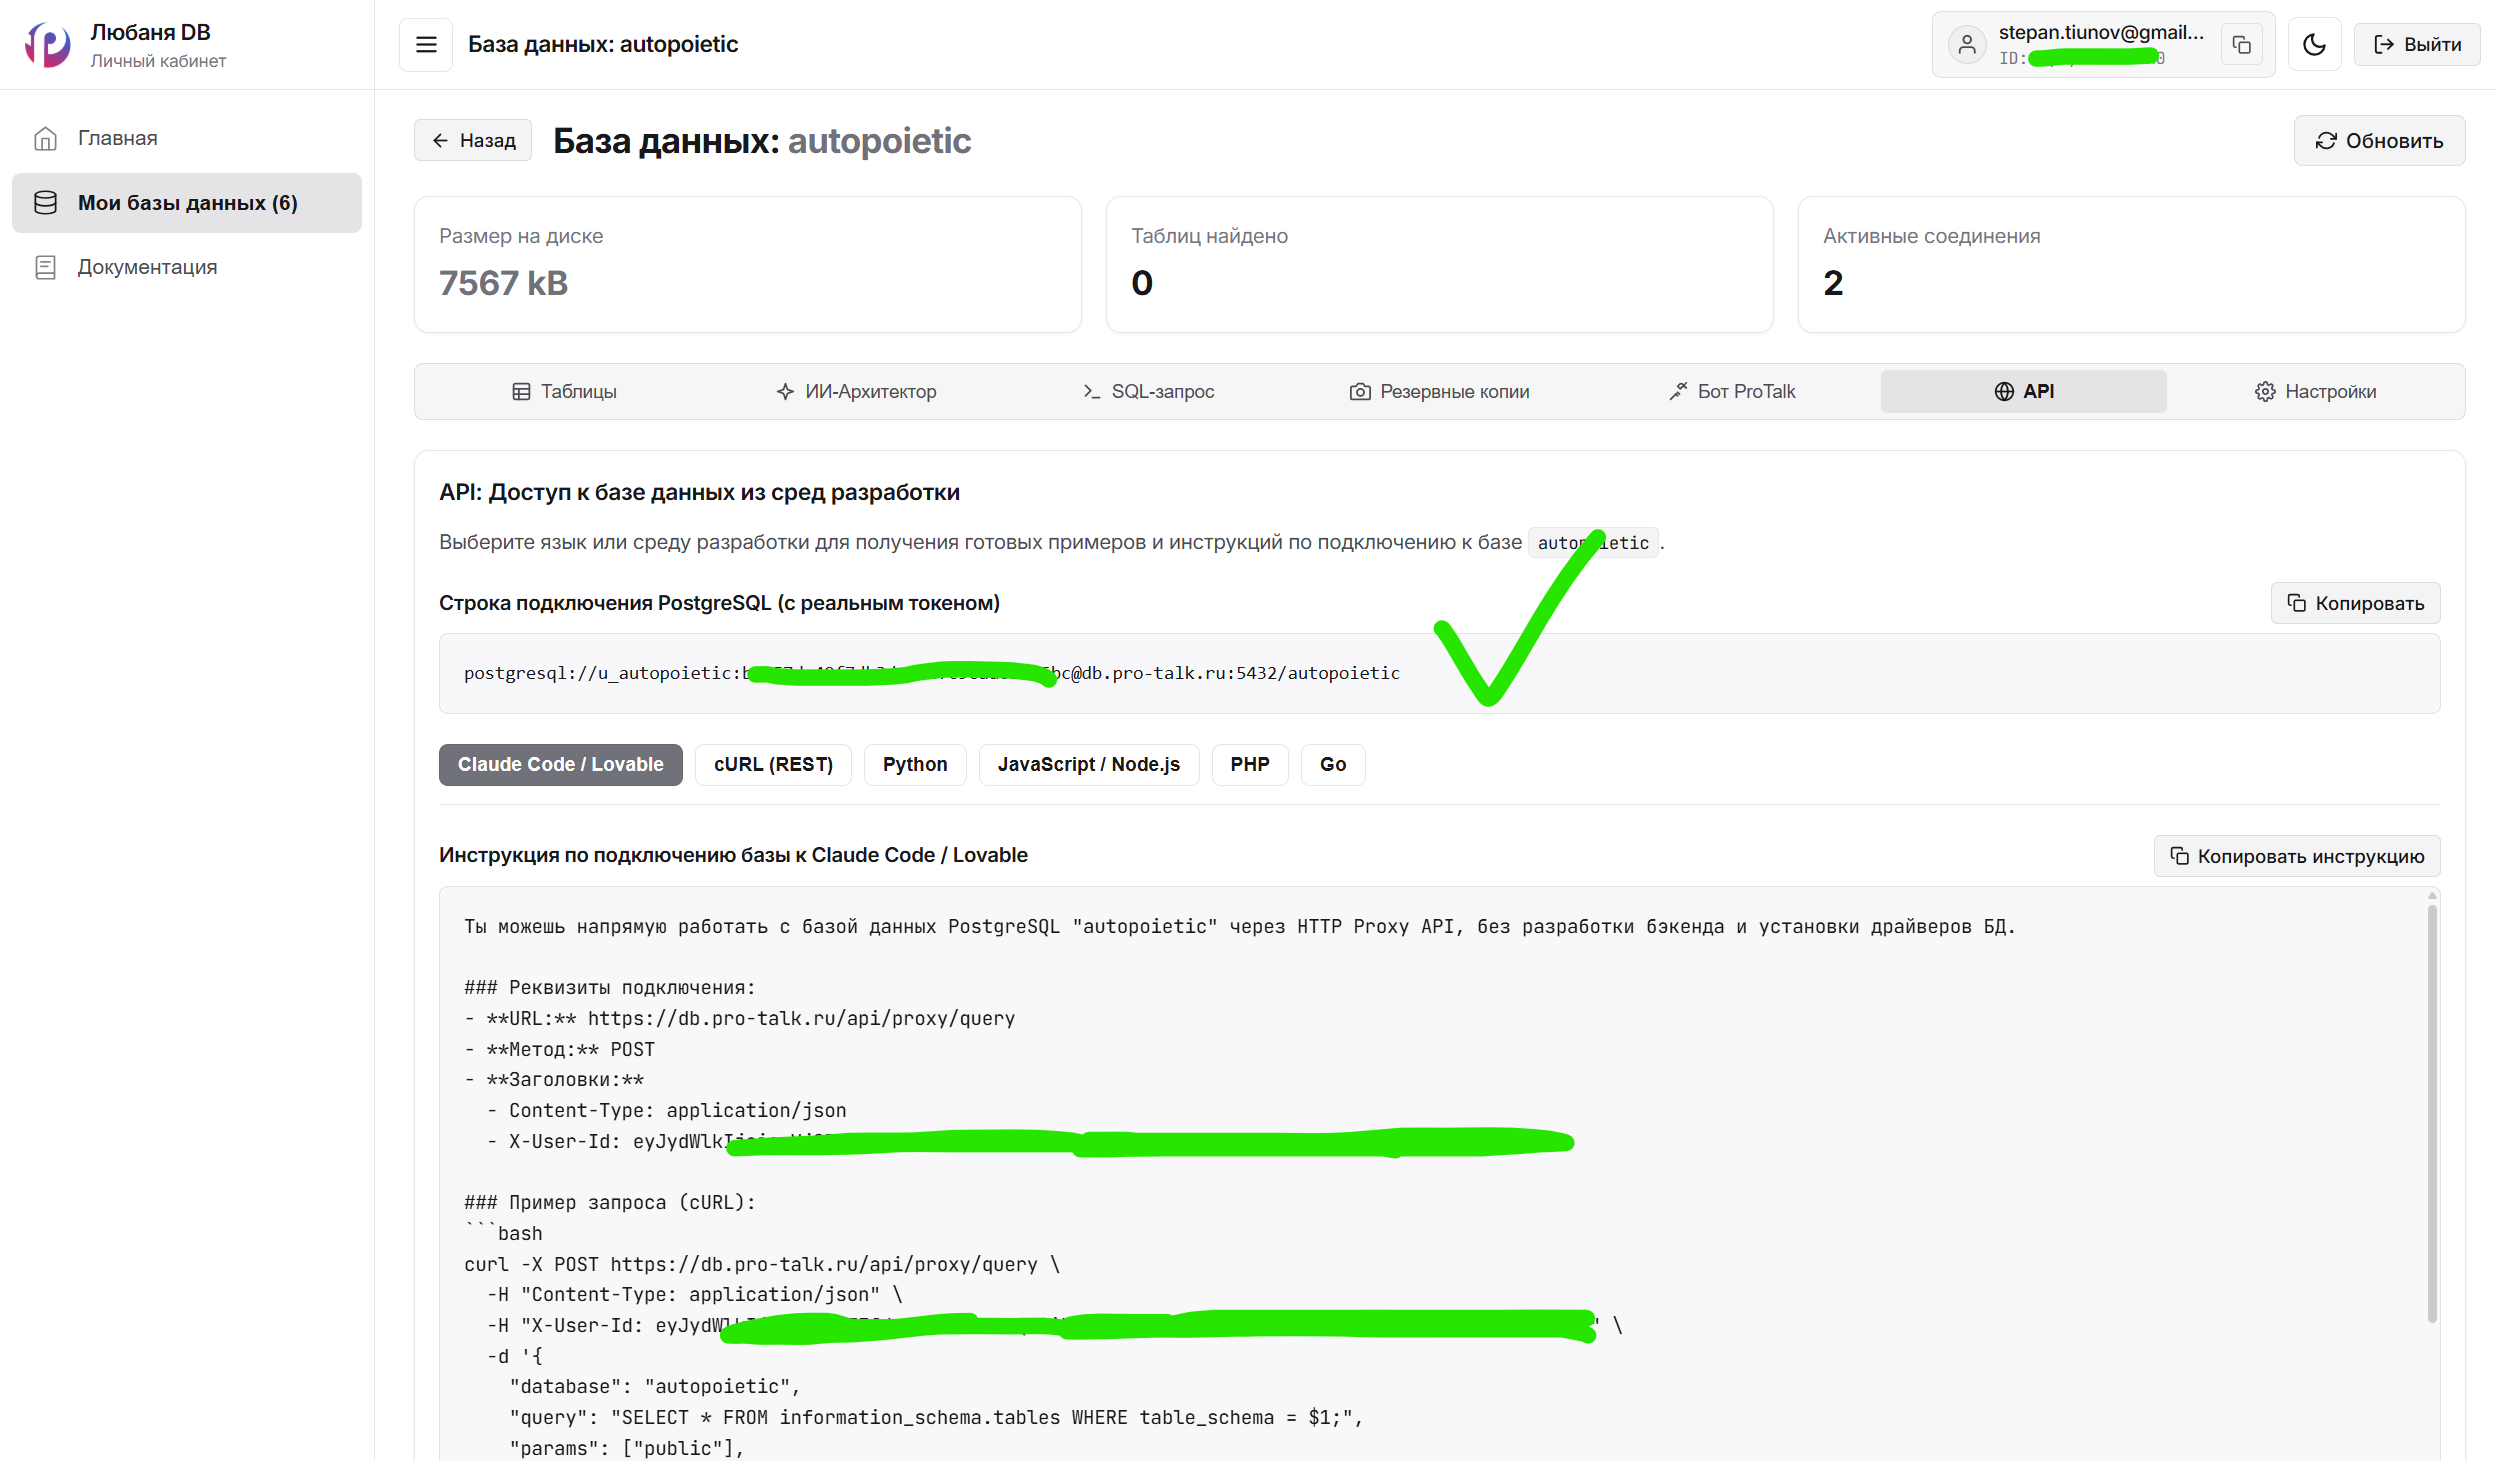Open the SQL-запрос tab
Viewport: 2497px width, 1461px height.
[x=1148, y=391]
